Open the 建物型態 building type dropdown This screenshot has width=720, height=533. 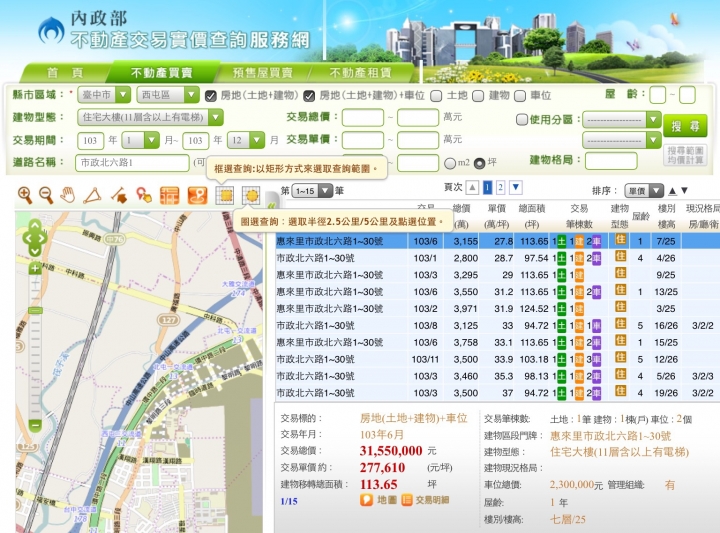[x=150, y=117]
